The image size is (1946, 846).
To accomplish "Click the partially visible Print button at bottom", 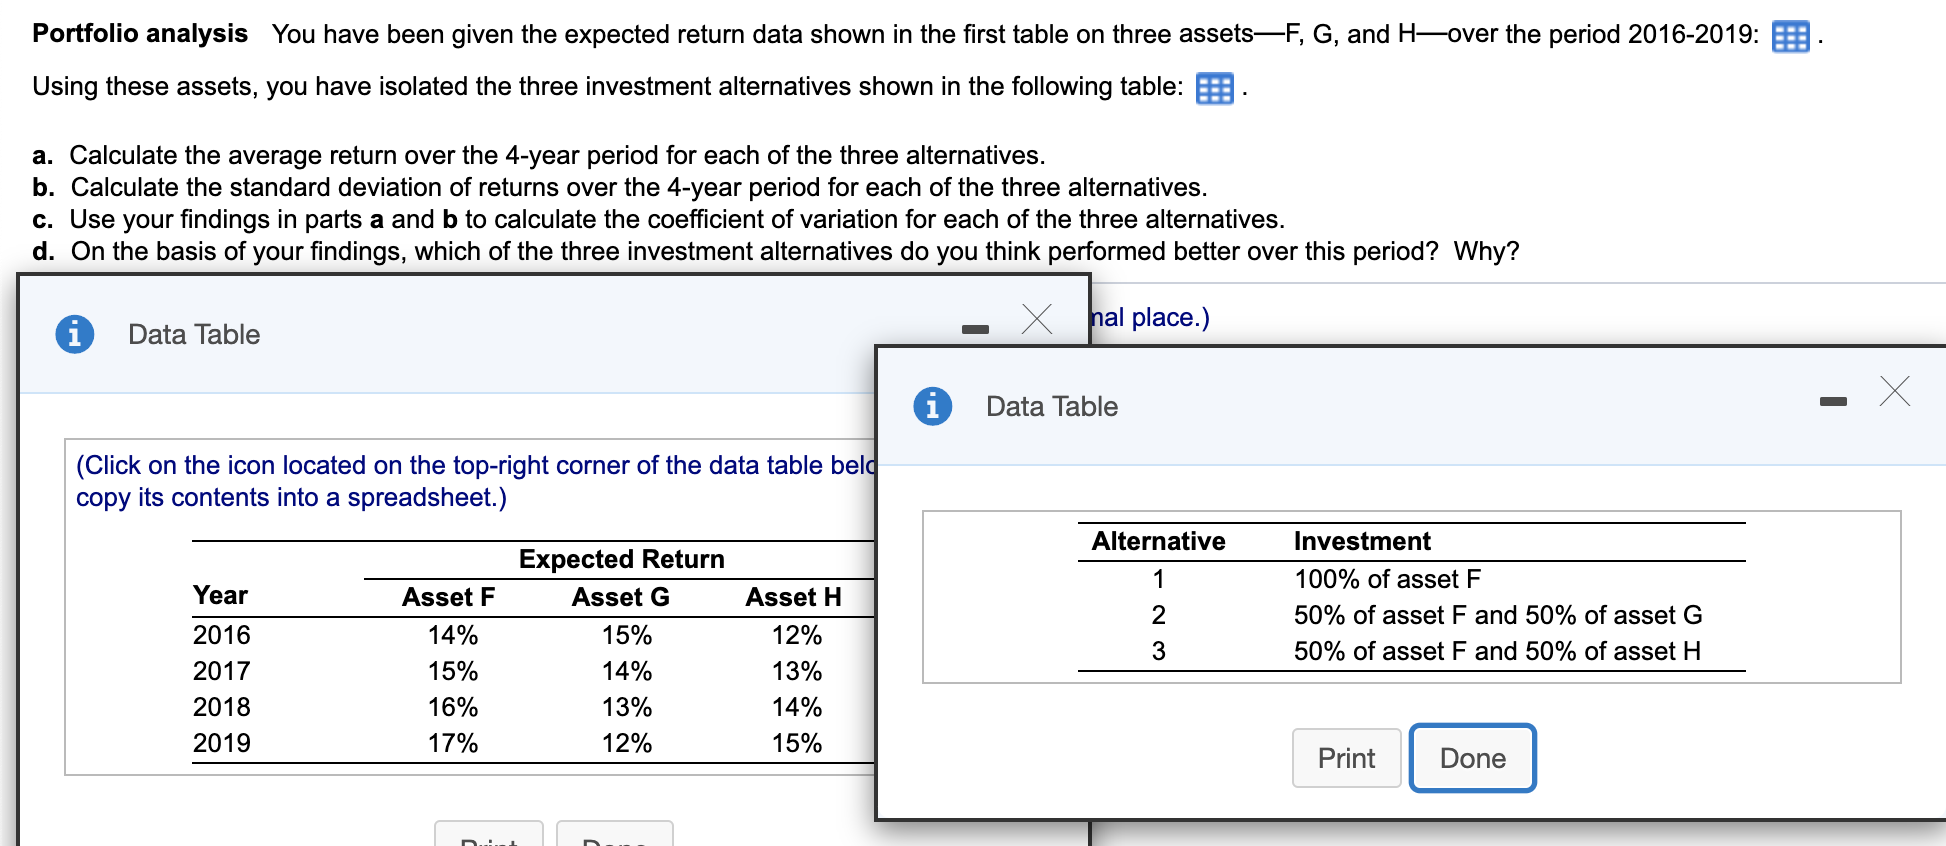I will (x=487, y=838).
